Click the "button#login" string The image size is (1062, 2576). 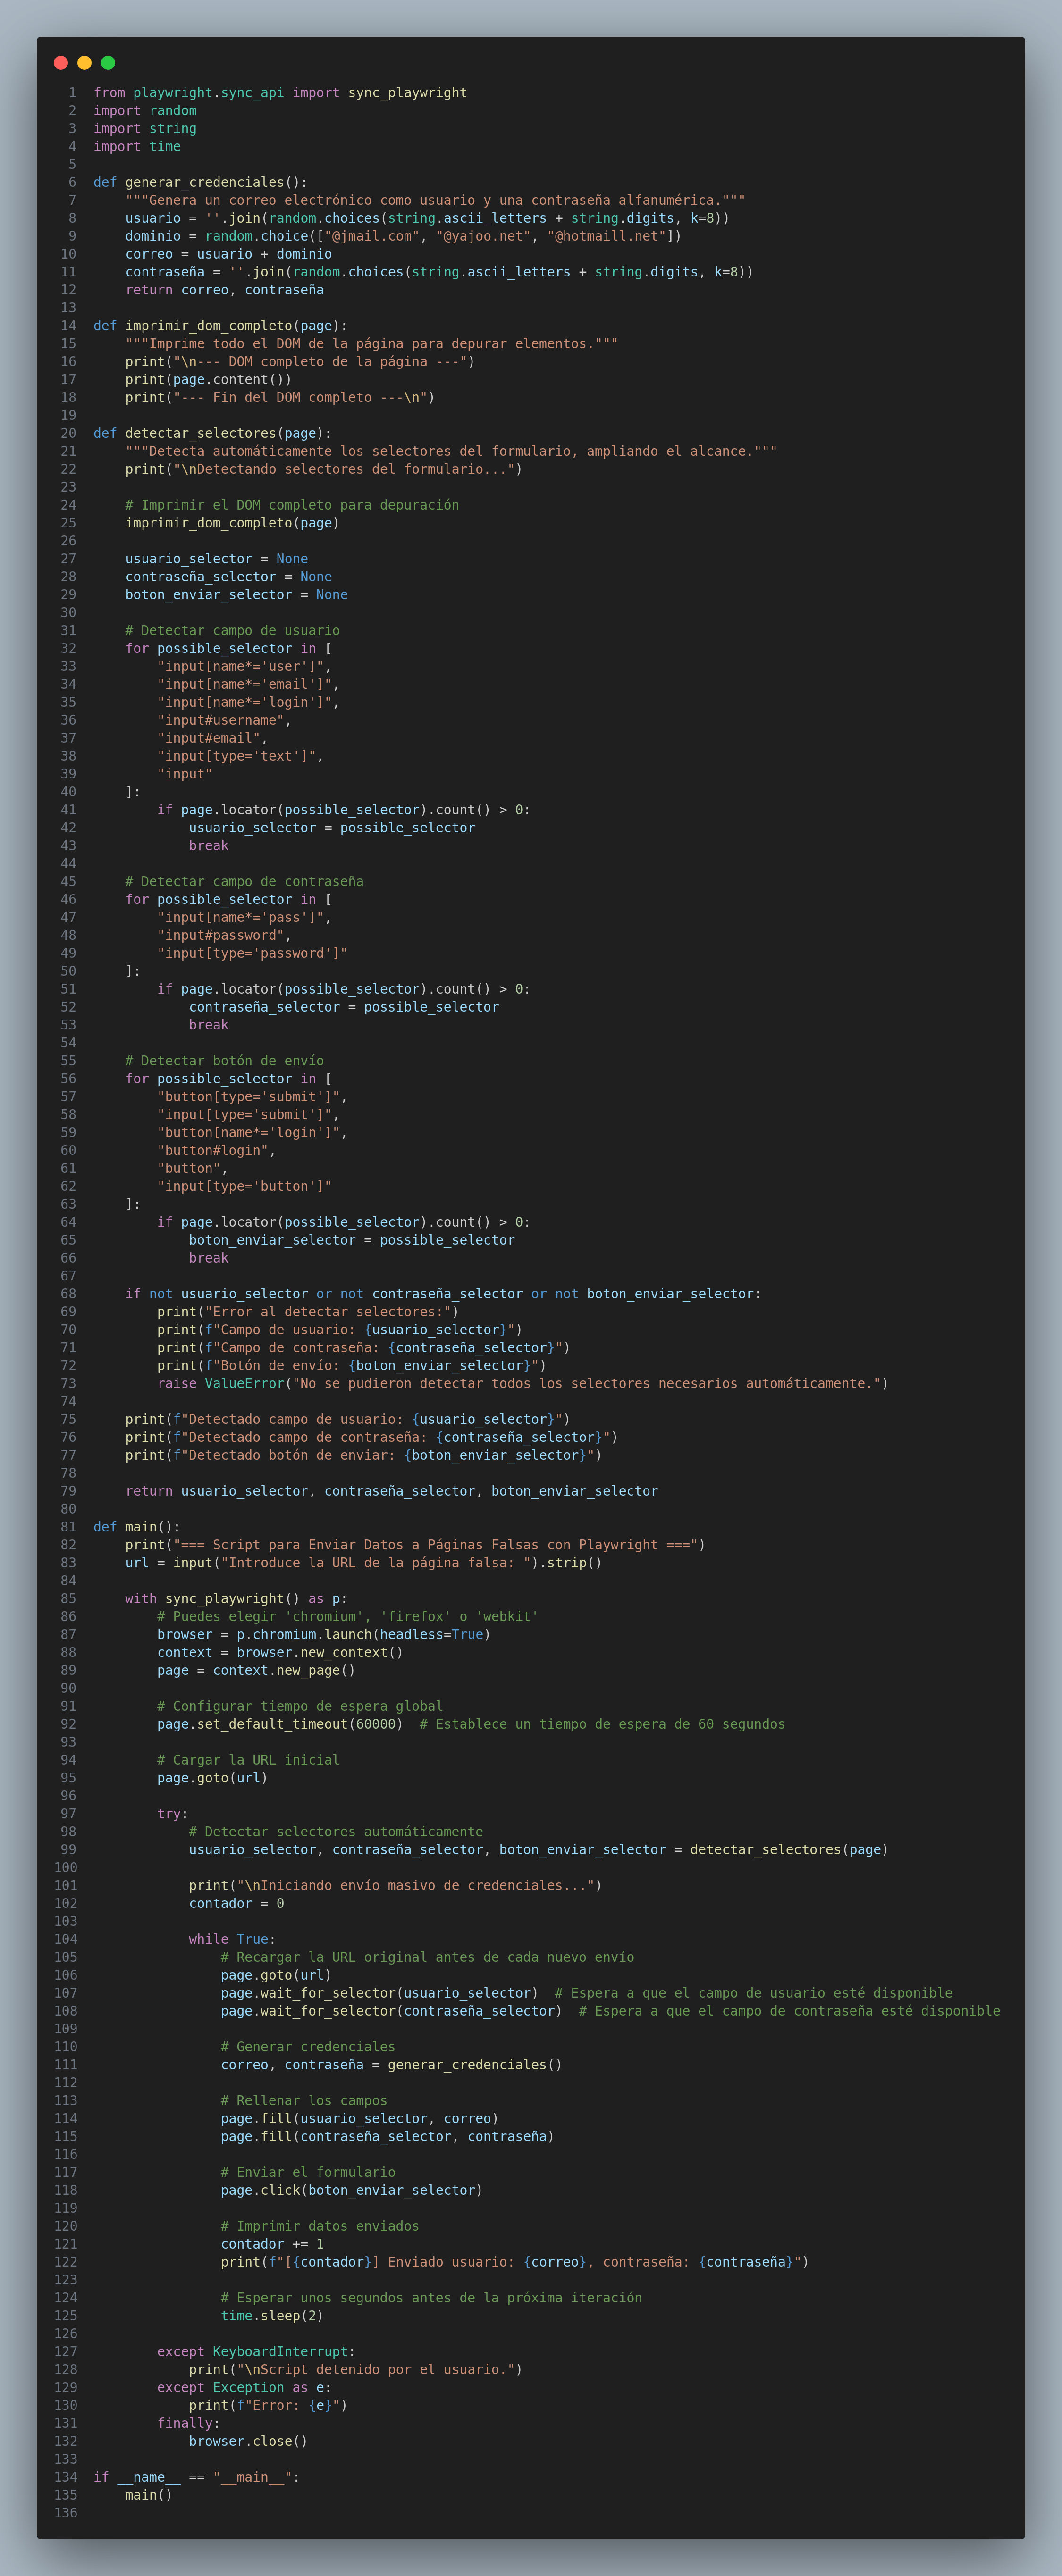[x=212, y=1151]
